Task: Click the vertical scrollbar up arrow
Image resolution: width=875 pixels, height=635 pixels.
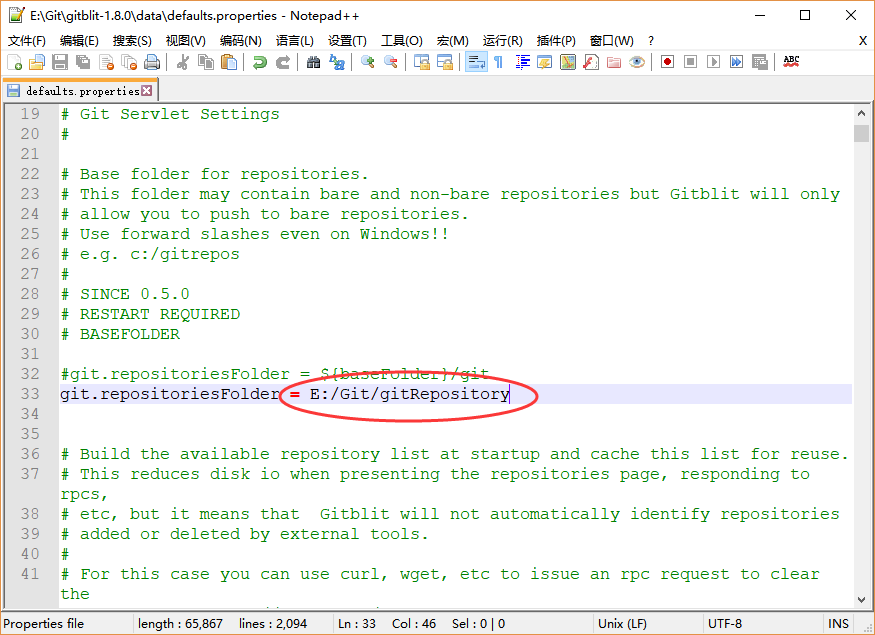Action: [861, 113]
